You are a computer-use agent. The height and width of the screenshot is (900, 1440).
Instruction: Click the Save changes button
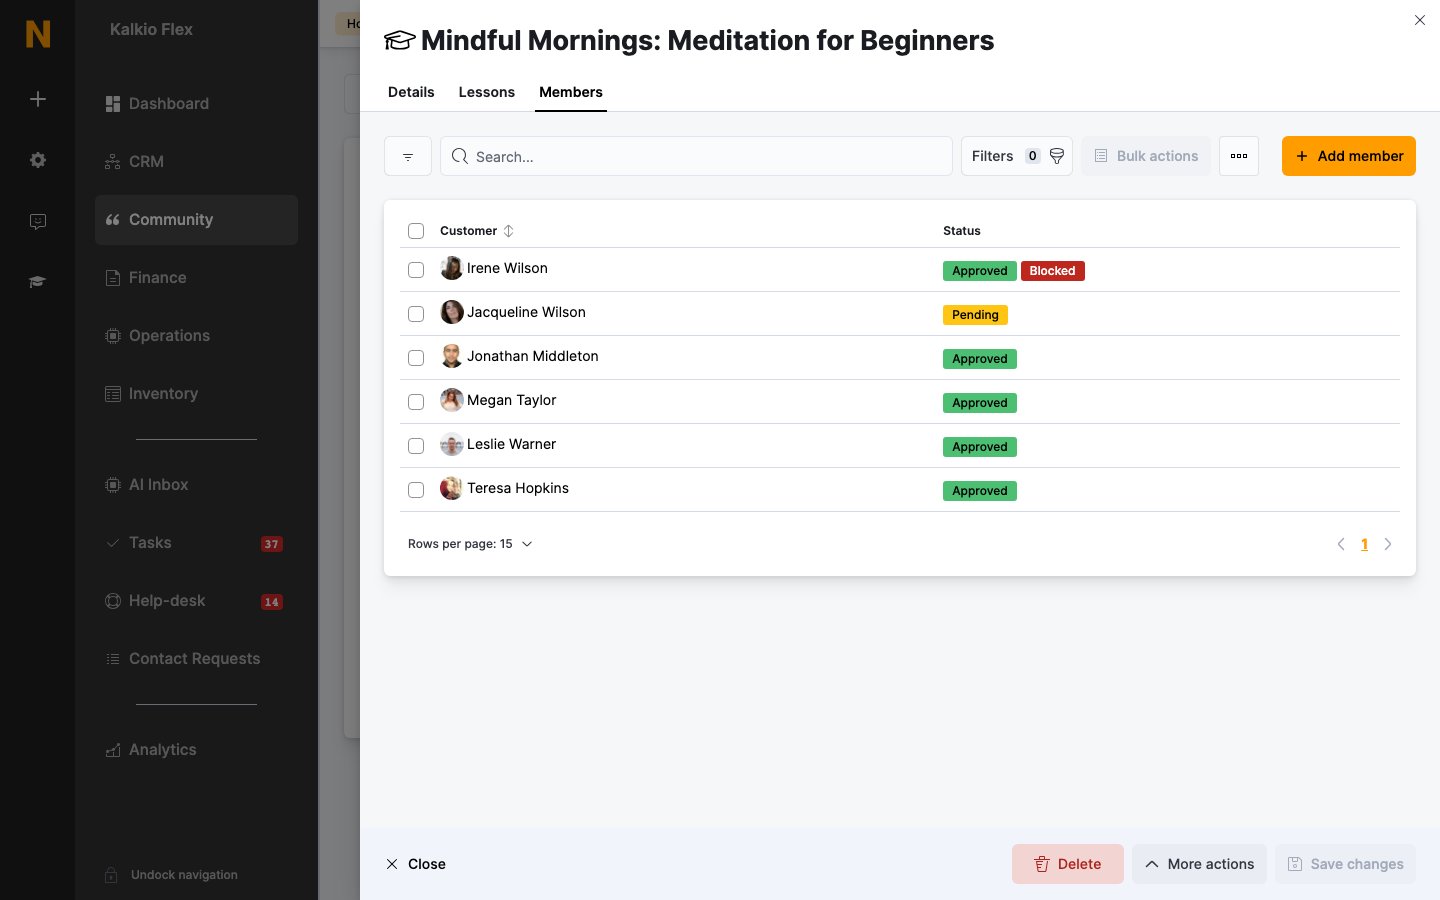[x=1346, y=864]
